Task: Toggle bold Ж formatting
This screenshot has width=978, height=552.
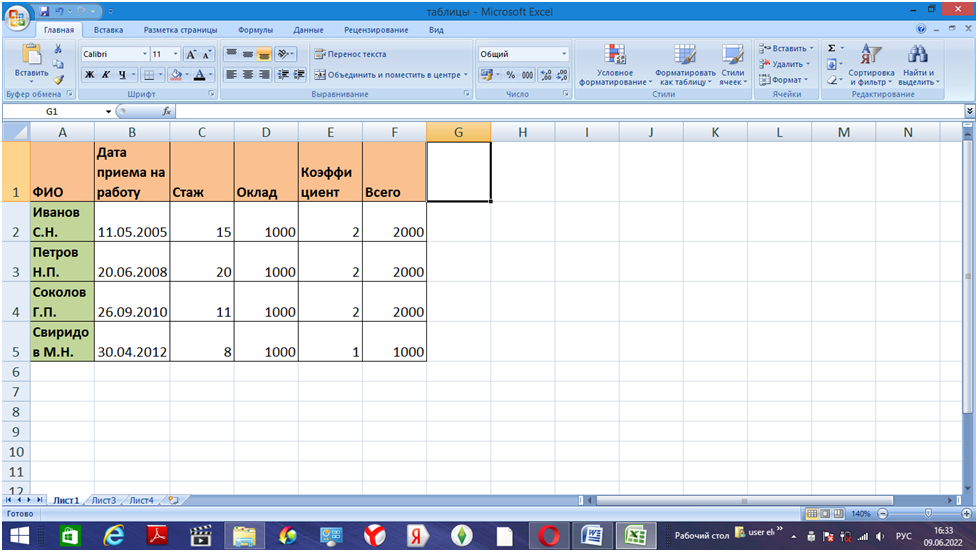Action: [90, 75]
